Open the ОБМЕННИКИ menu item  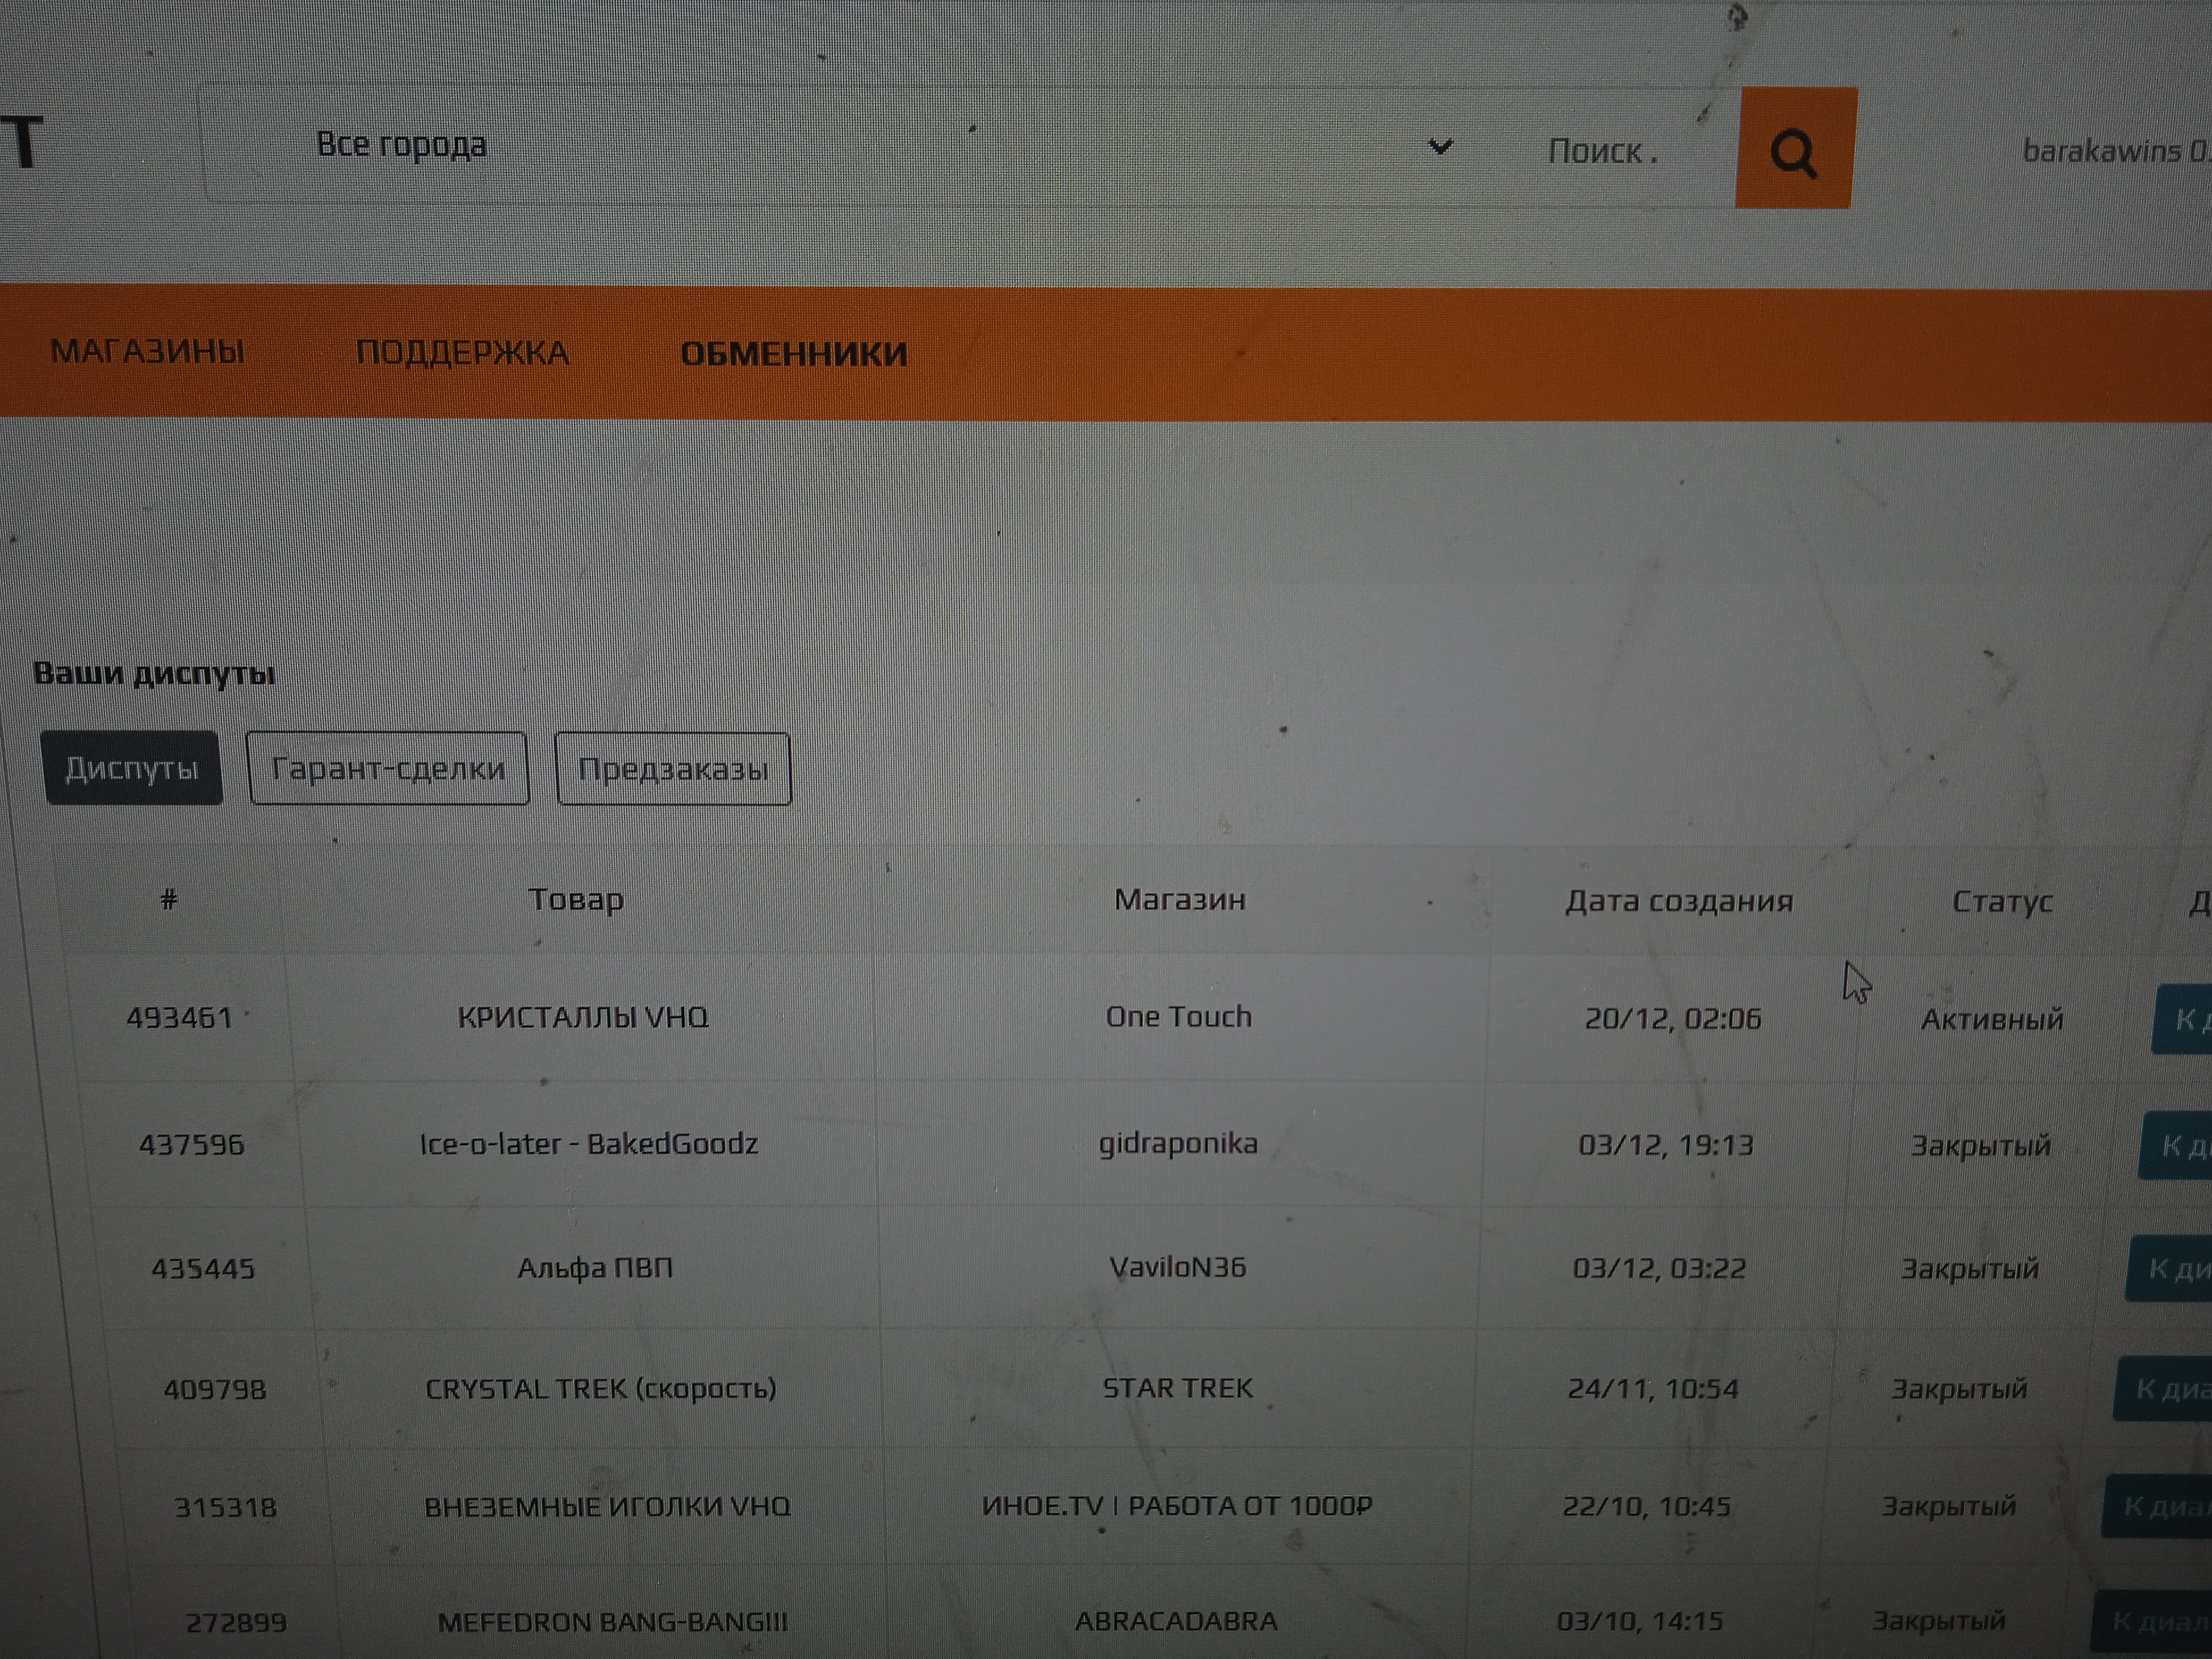pyautogui.click(x=794, y=354)
